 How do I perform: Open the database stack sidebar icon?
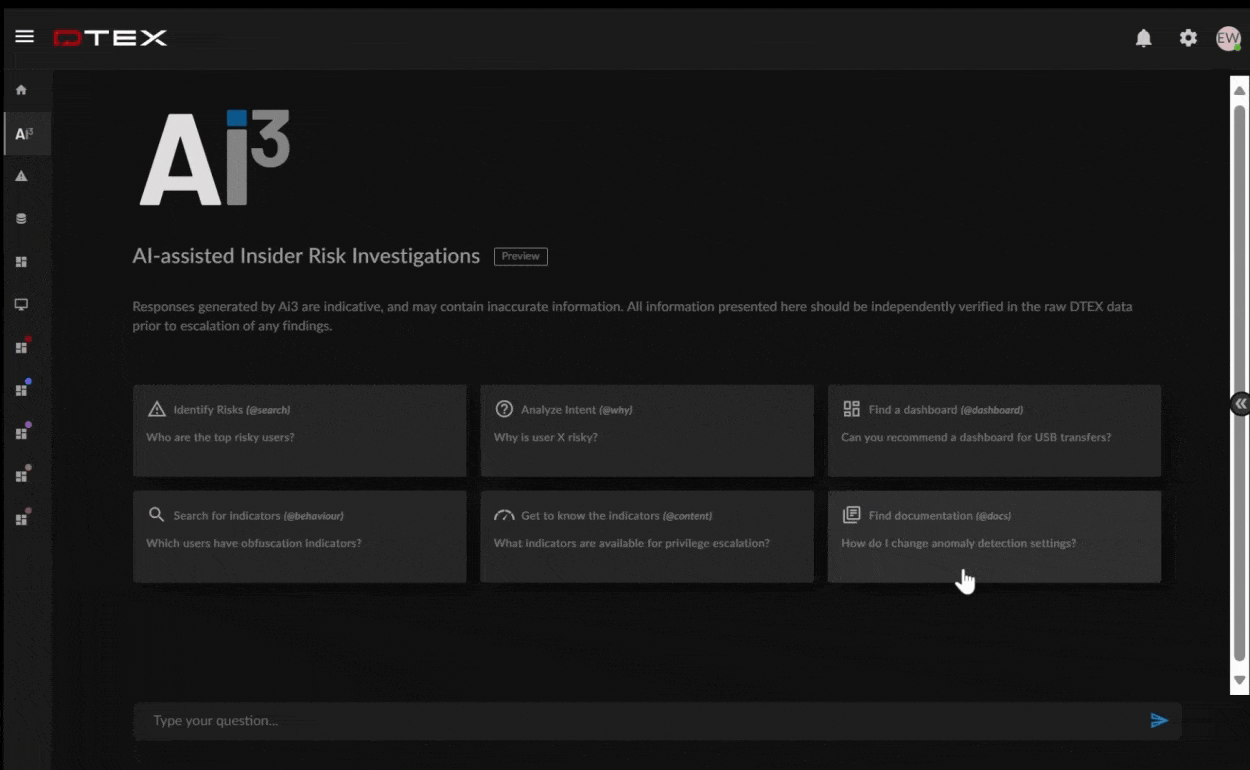21,219
